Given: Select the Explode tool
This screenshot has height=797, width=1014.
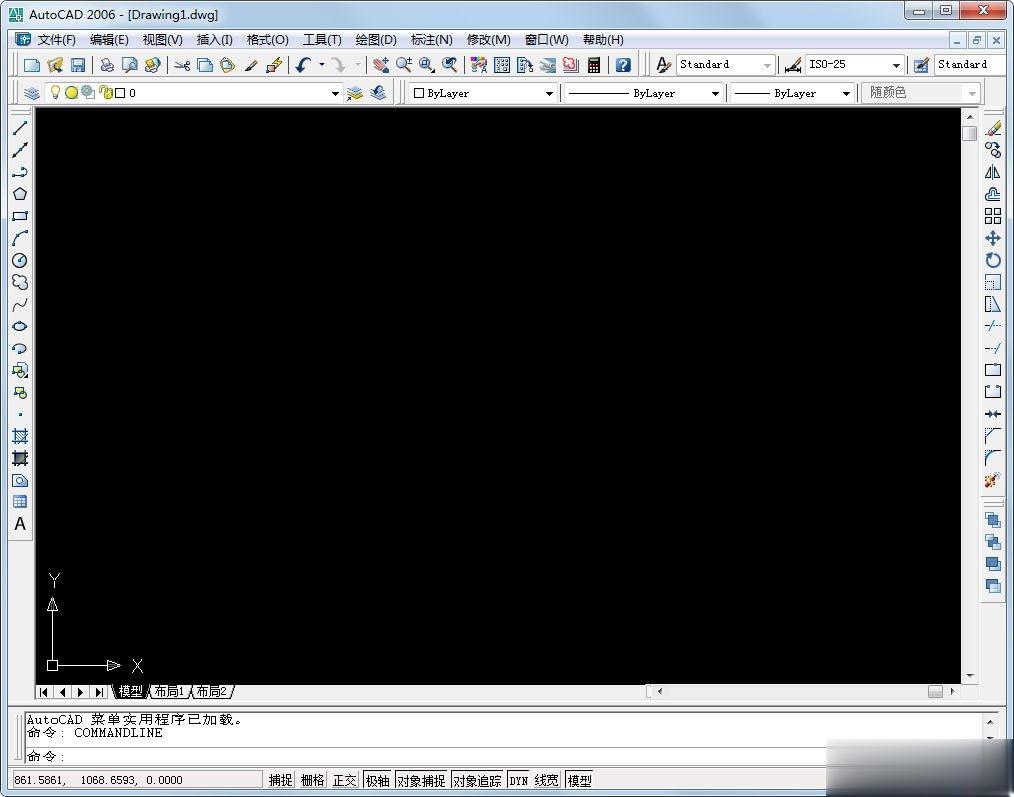Looking at the screenshot, I should 993,481.
